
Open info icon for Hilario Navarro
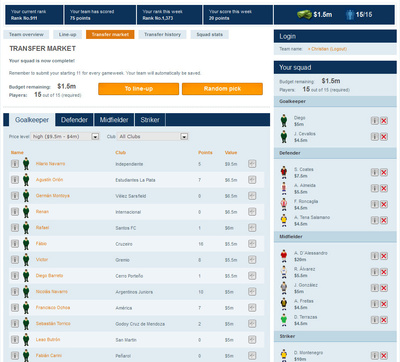(x=15, y=164)
